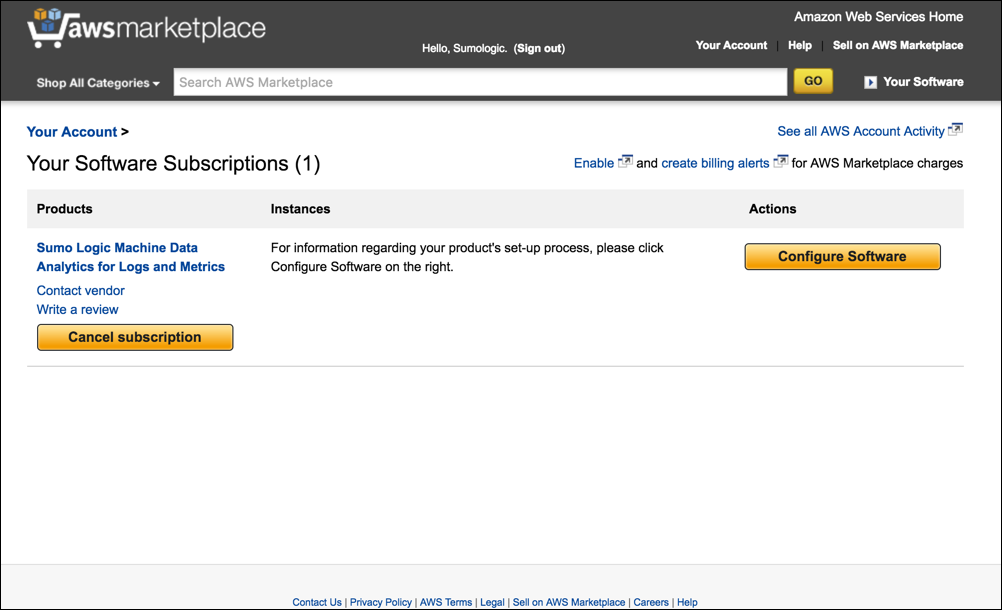Select Sell on AWS Marketplace in the header
Image resolution: width=1002 pixels, height=610 pixels.
[x=896, y=45]
